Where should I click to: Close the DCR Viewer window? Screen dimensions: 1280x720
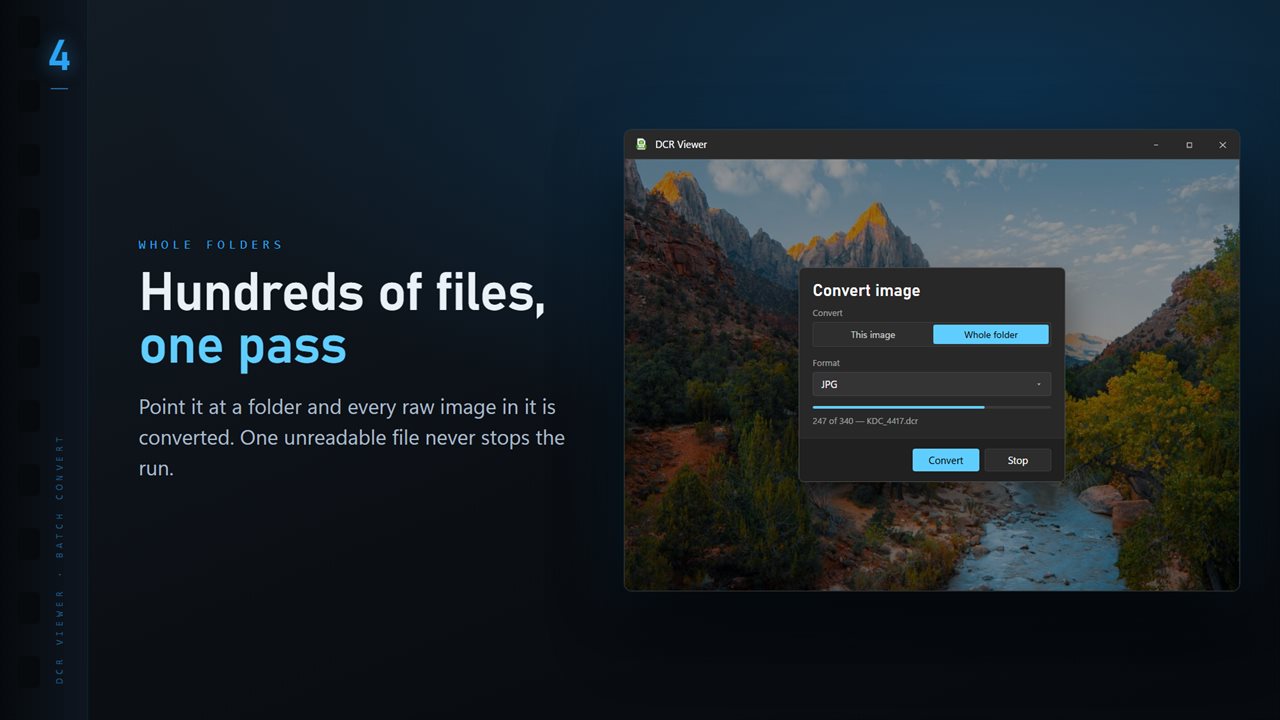(x=1222, y=145)
